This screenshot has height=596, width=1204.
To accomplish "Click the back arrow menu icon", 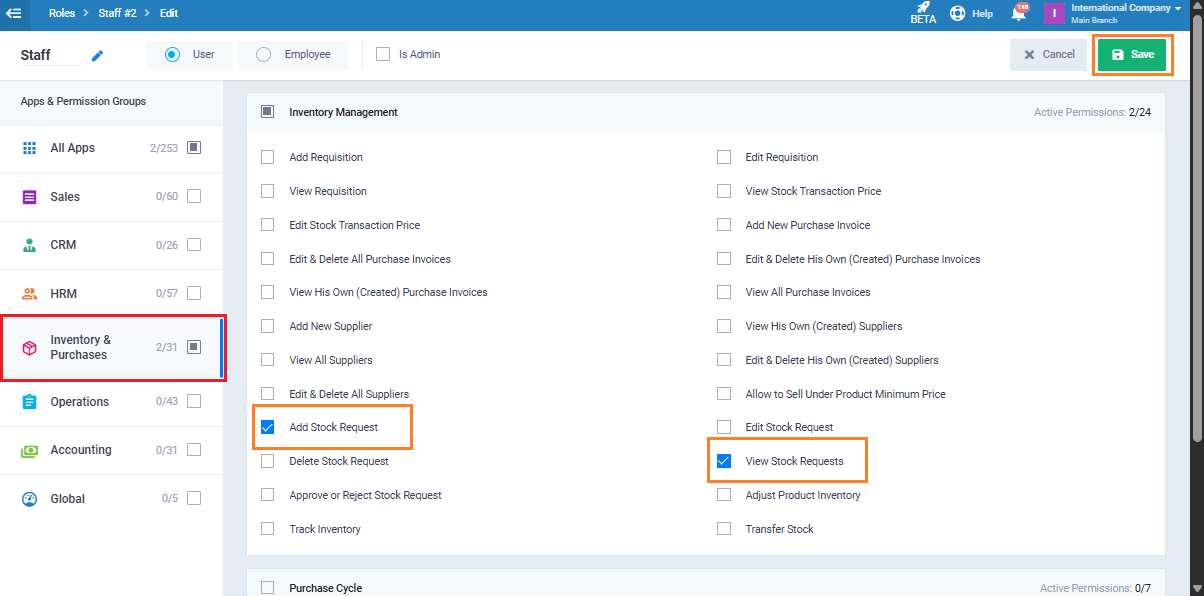I will 14,14.
